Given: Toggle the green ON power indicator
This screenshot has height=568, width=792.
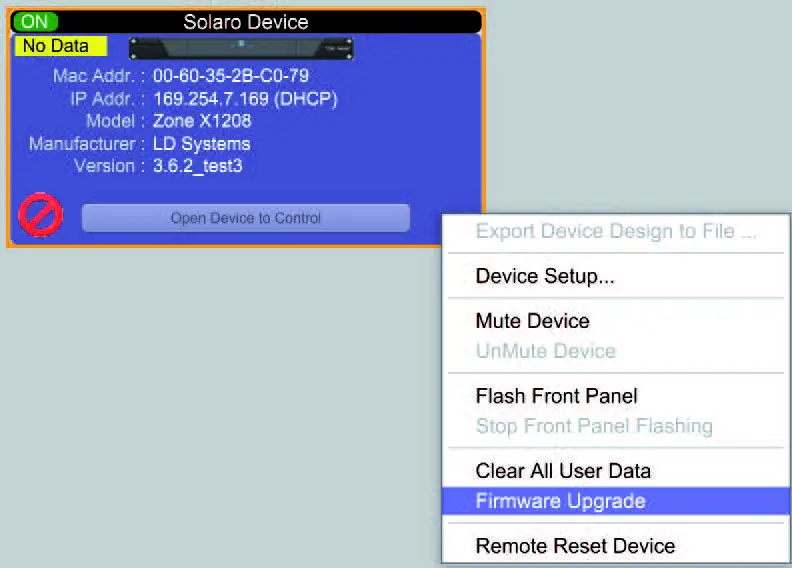Looking at the screenshot, I should (x=35, y=22).
